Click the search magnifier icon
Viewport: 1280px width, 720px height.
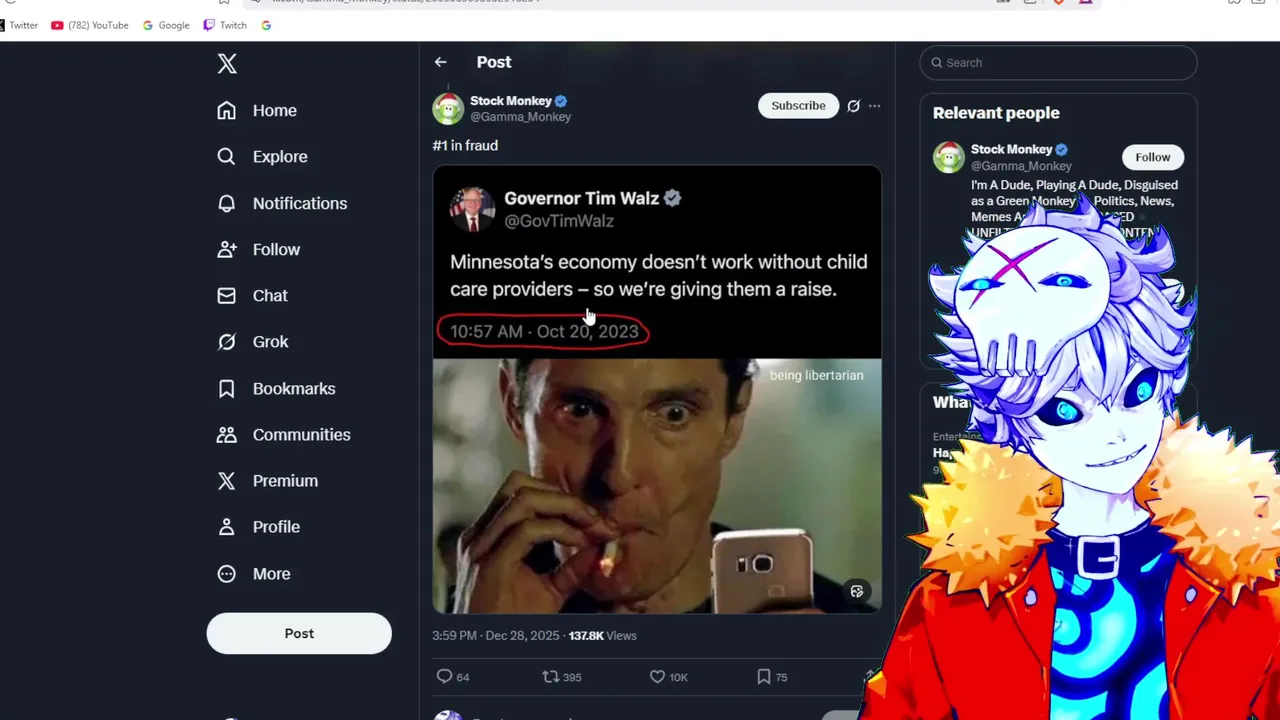pos(937,63)
